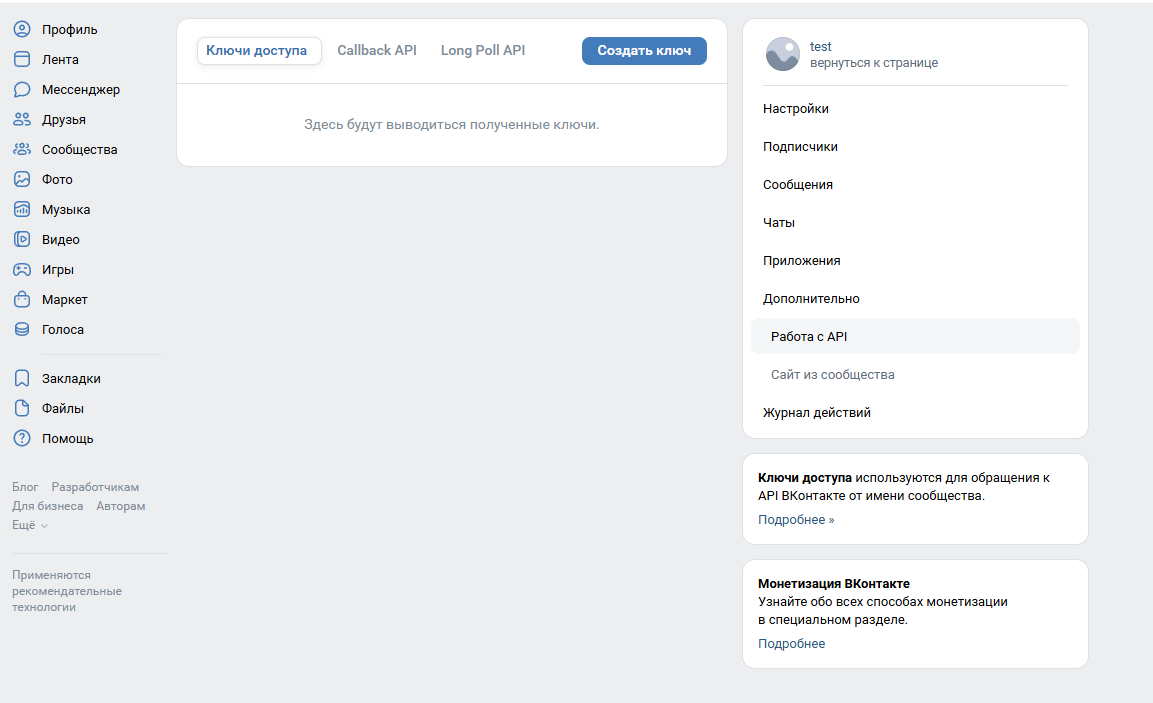
Task: Open 'Сайт из сообщества' menu item
Action: (x=832, y=375)
